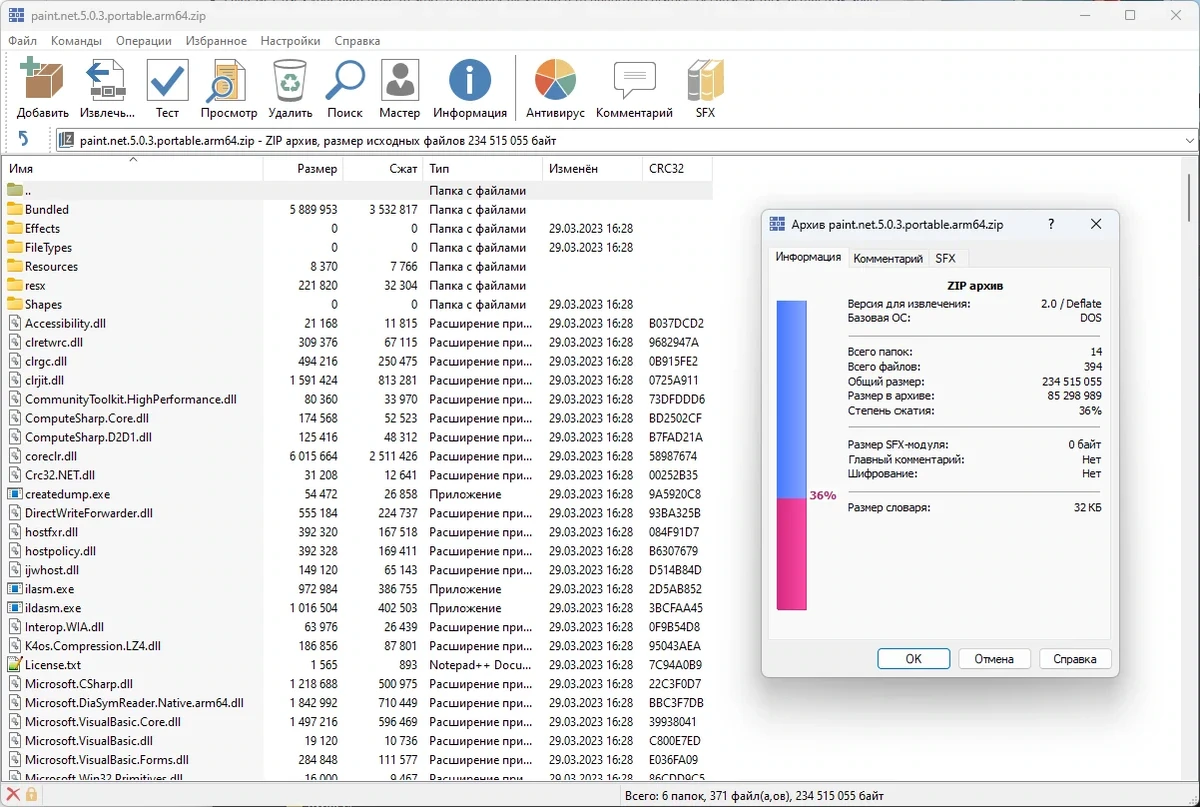Click the SFX books icon
The height and width of the screenshot is (807, 1200).
coord(705,80)
